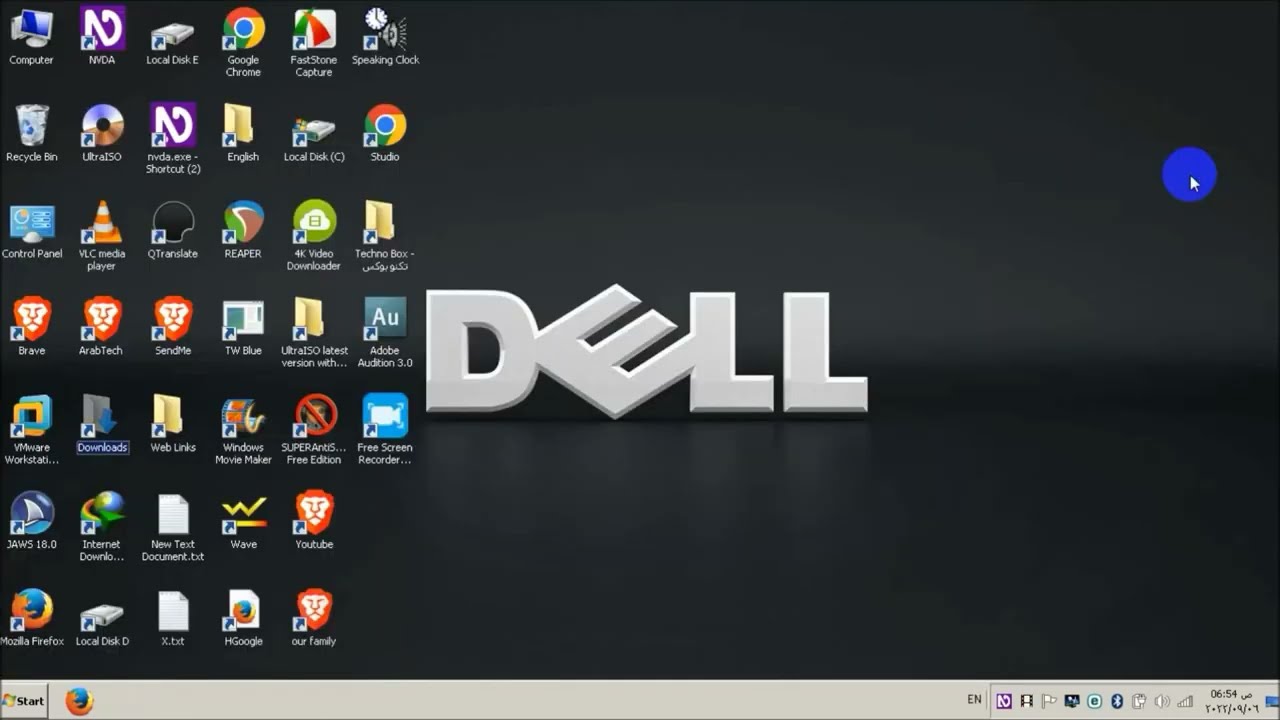1280x720 pixels.
Task: Open the volume speaker tray icon
Action: [x=1162, y=701]
